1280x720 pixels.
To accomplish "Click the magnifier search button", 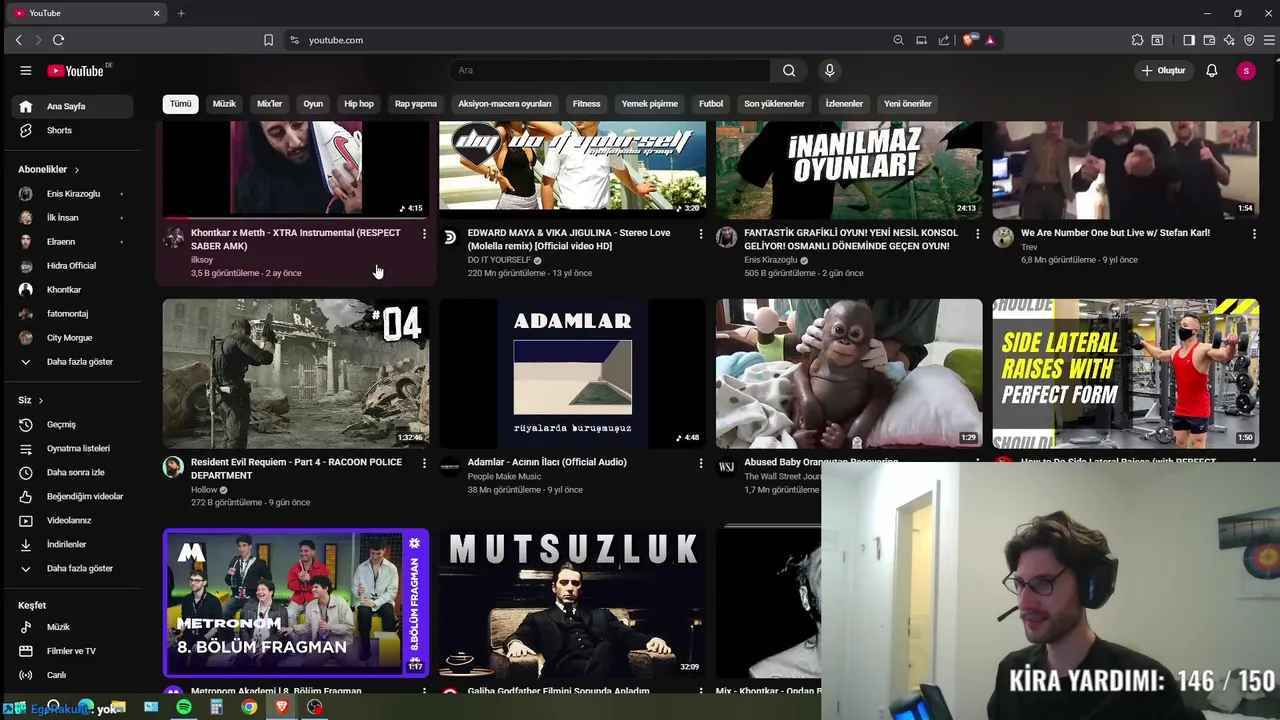I will (x=789, y=70).
